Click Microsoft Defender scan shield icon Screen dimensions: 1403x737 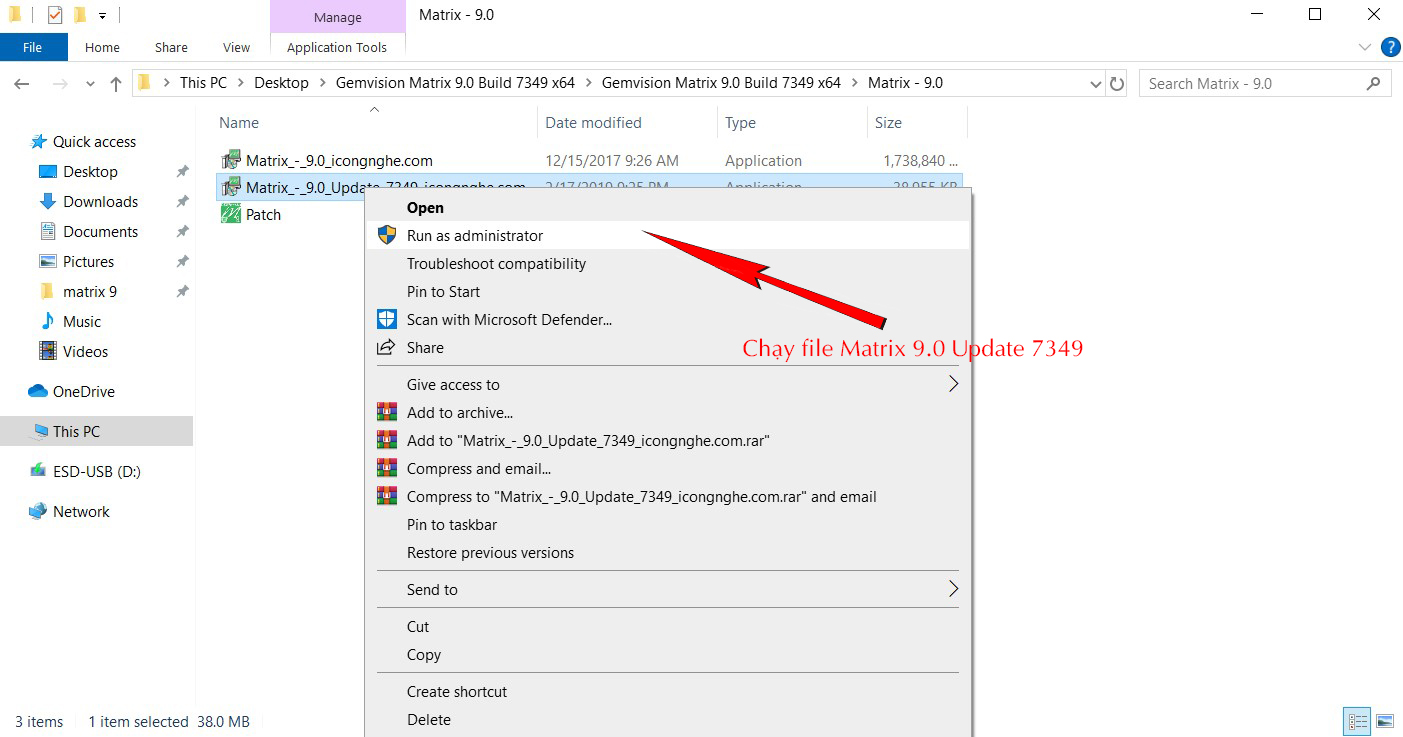point(386,319)
